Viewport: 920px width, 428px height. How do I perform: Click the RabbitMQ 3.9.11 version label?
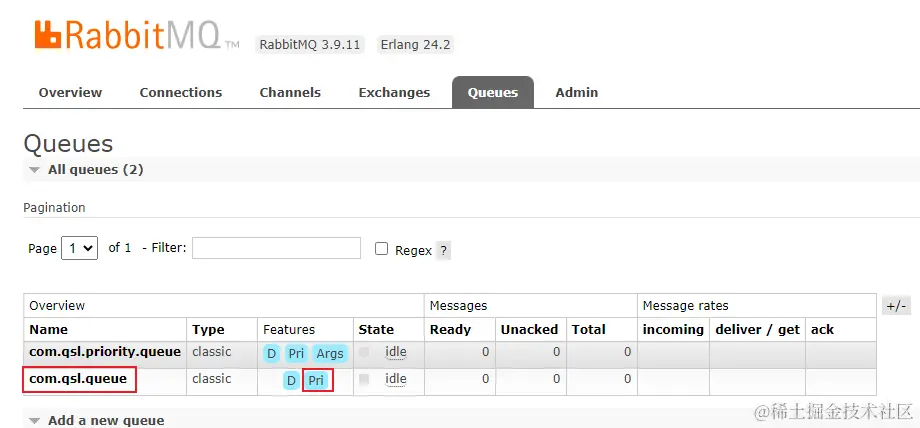coord(310,45)
